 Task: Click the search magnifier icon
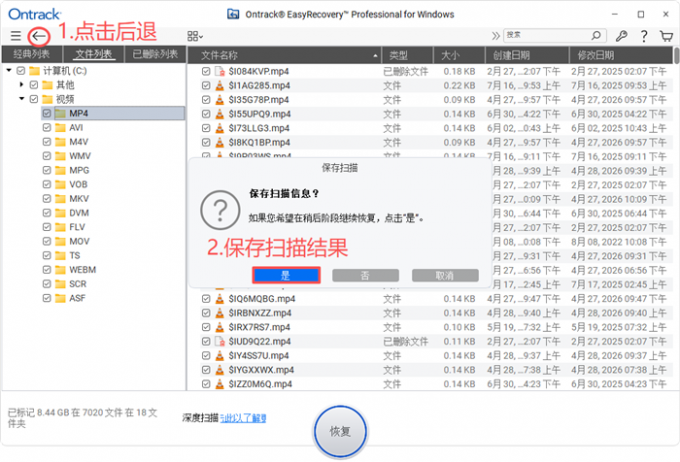[596, 35]
